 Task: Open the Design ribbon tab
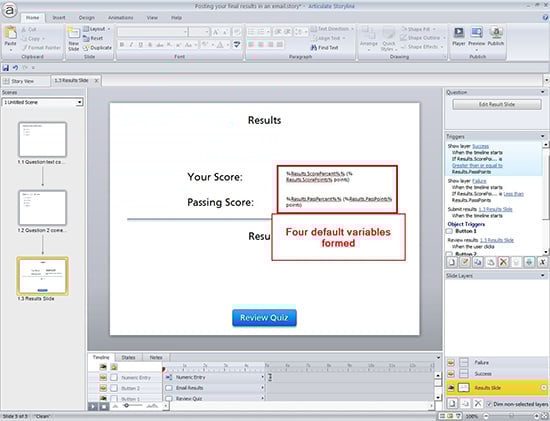pyautogui.click(x=86, y=18)
